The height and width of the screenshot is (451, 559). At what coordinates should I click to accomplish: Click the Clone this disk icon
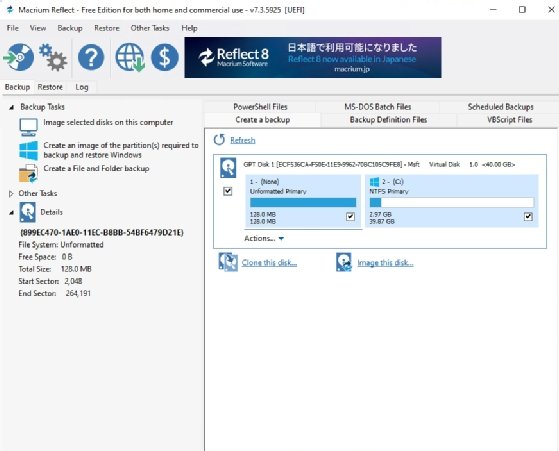228,262
